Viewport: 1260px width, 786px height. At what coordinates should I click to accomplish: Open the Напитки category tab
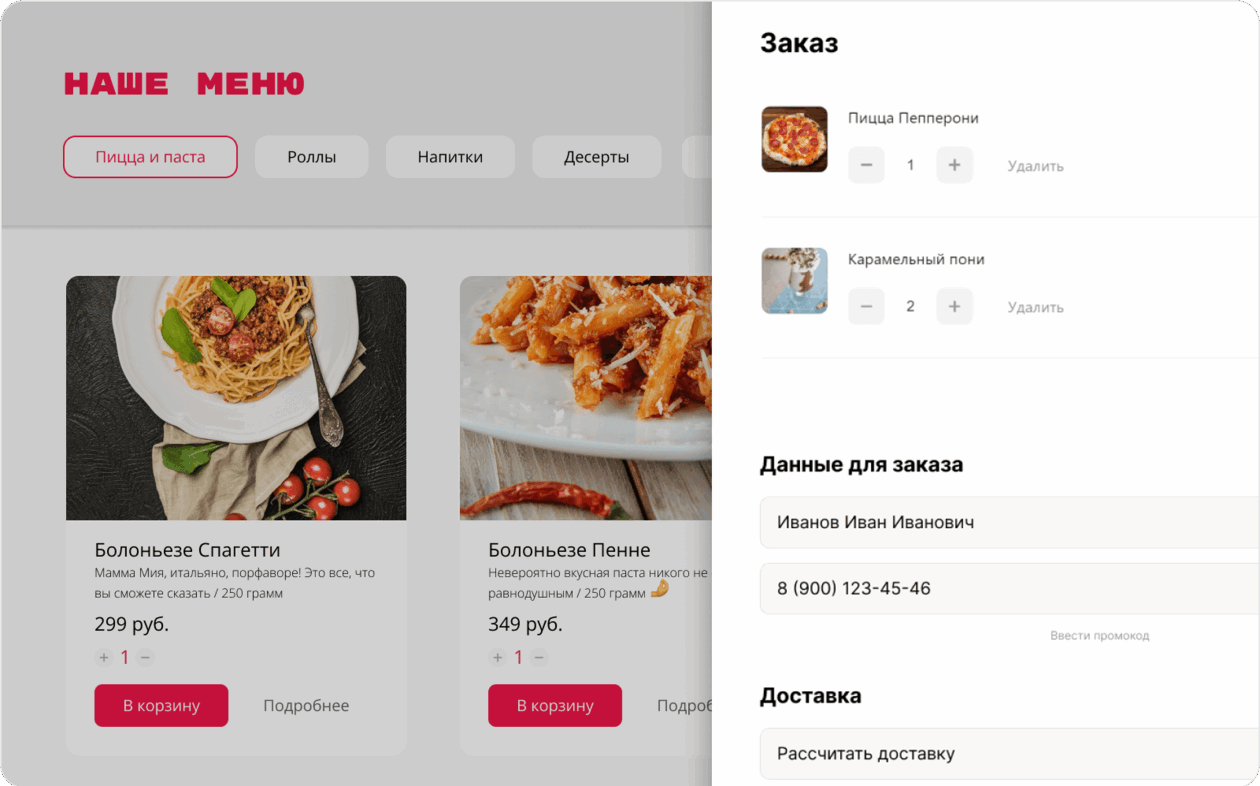click(450, 157)
